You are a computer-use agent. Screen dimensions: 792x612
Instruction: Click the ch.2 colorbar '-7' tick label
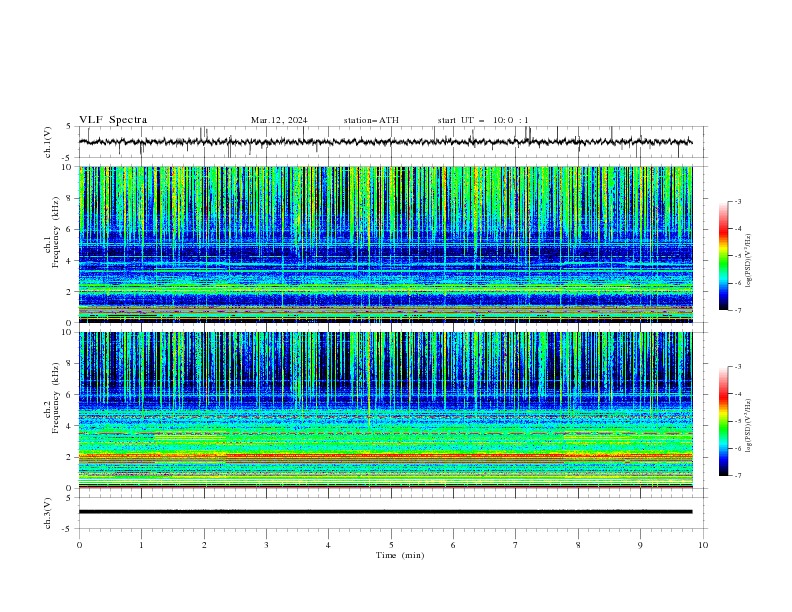point(737,476)
